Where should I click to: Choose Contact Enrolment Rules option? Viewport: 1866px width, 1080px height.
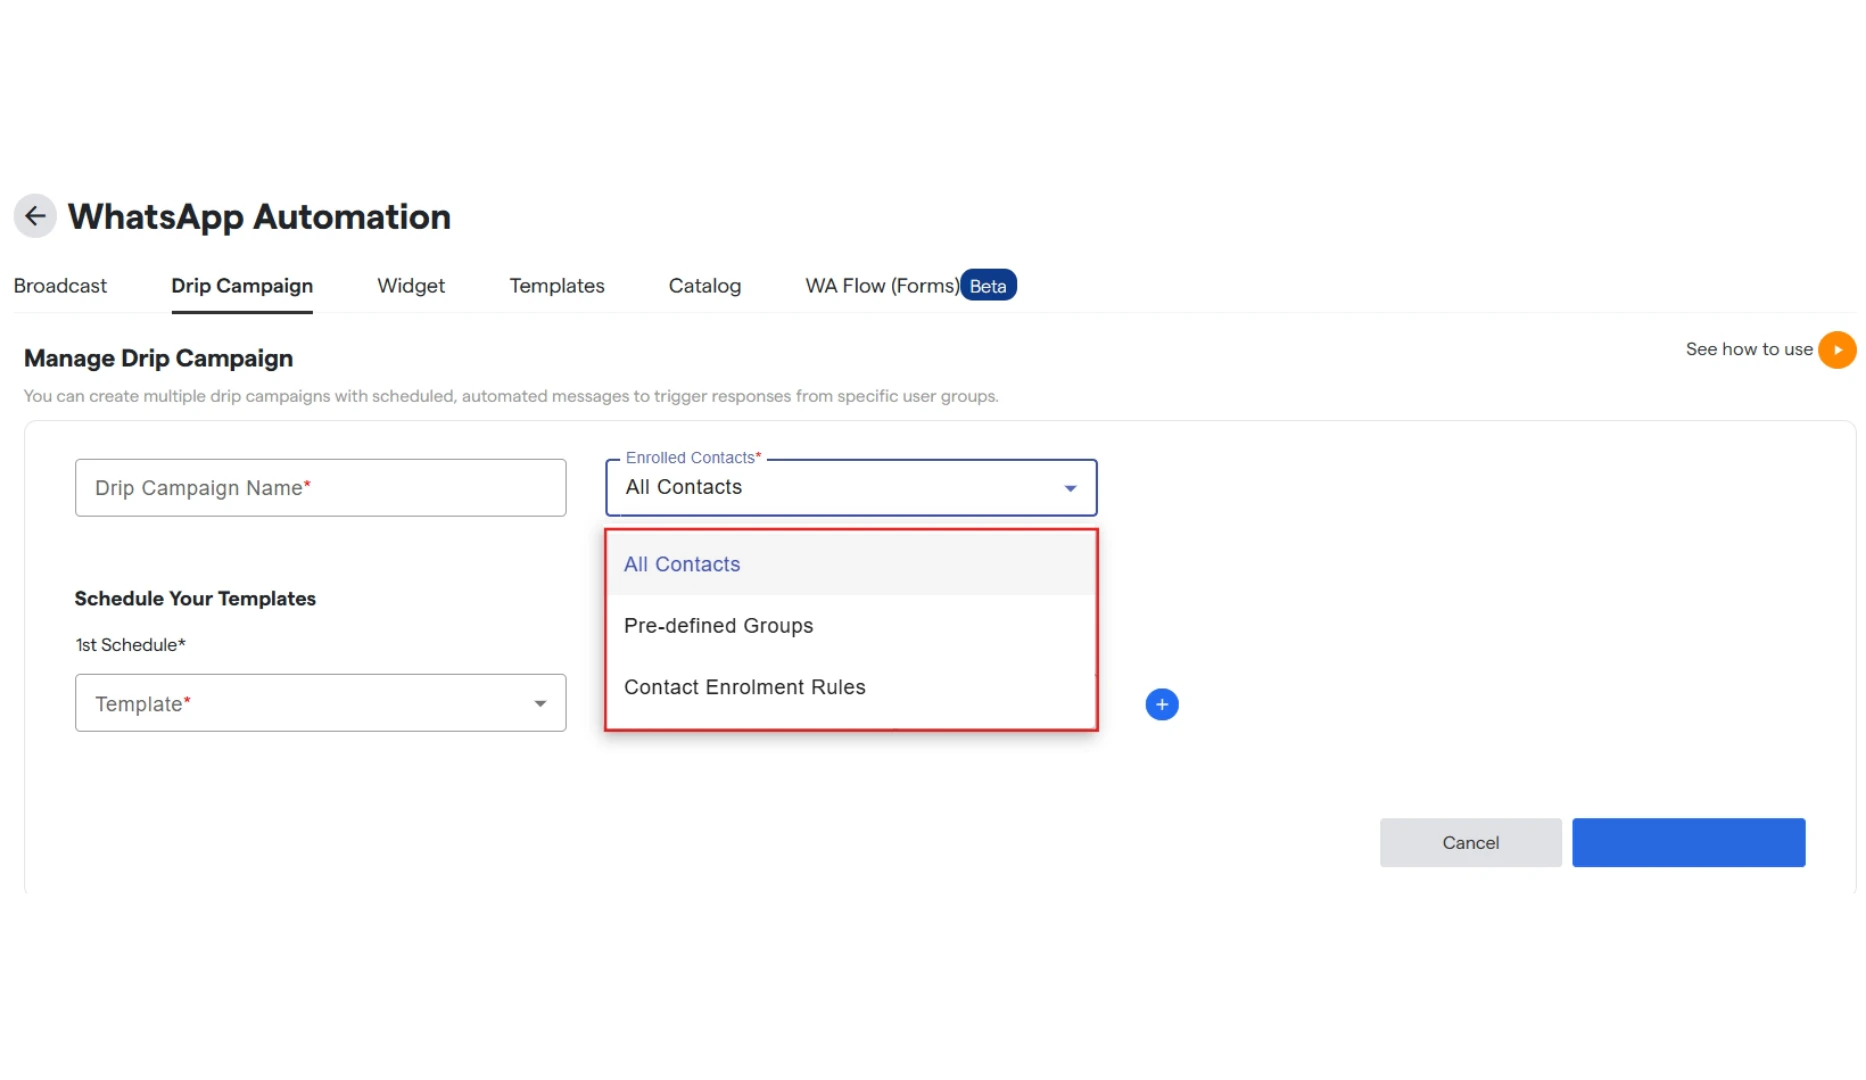(851, 687)
